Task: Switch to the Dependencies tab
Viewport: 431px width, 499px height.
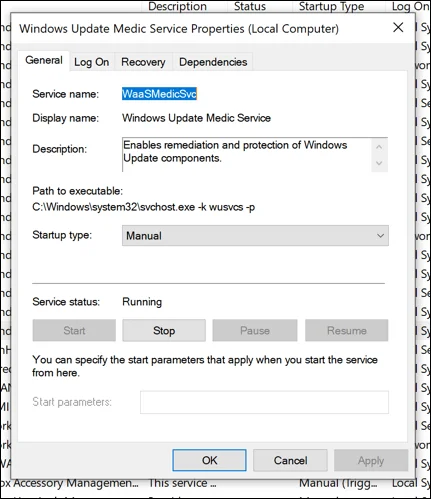Action: 213,62
